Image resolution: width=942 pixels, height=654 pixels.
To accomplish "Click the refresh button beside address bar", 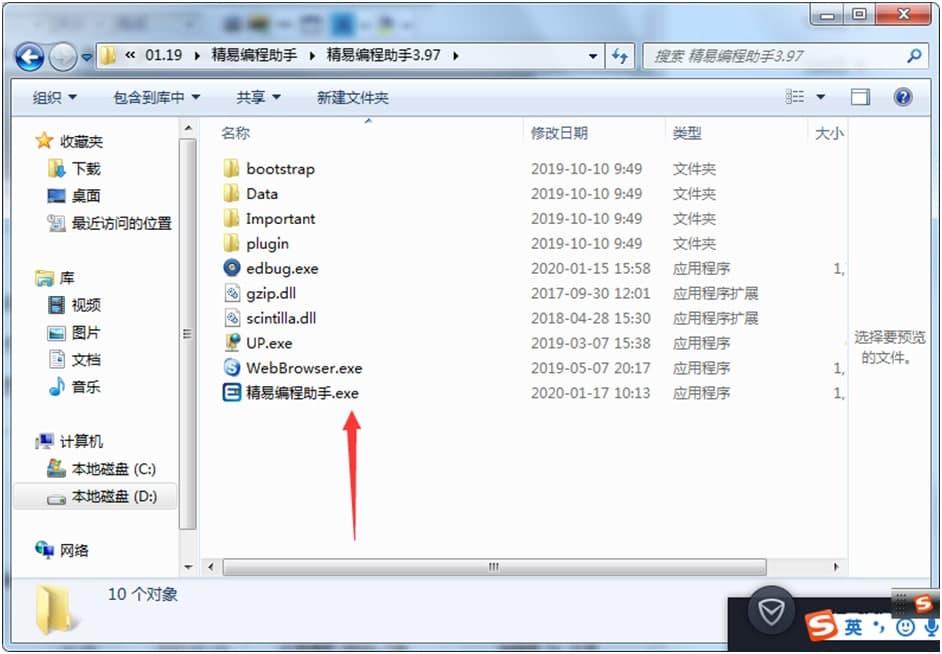I will [x=619, y=56].
